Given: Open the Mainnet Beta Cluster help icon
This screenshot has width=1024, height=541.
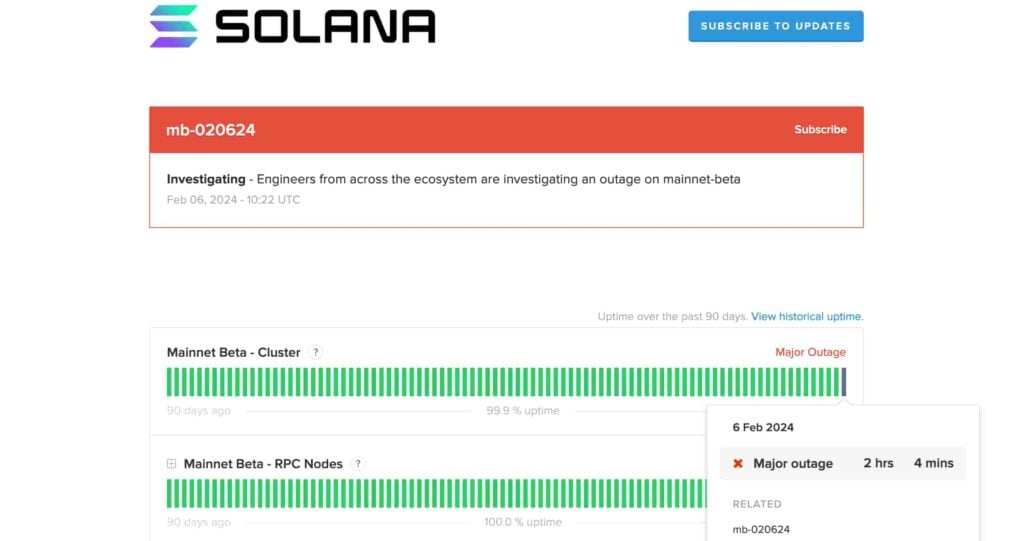Looking at the screenshot, I should click(x=315, y=352).
